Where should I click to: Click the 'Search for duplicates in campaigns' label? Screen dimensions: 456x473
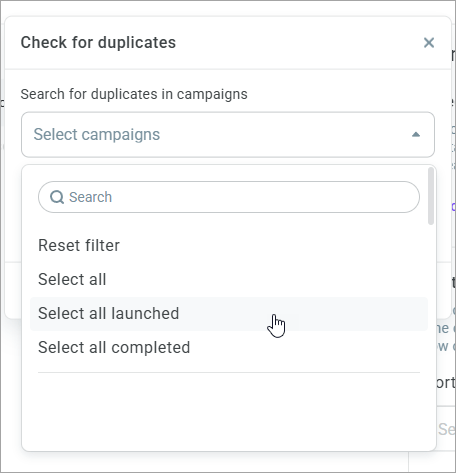pyautogui.click(x=134, y=94)
